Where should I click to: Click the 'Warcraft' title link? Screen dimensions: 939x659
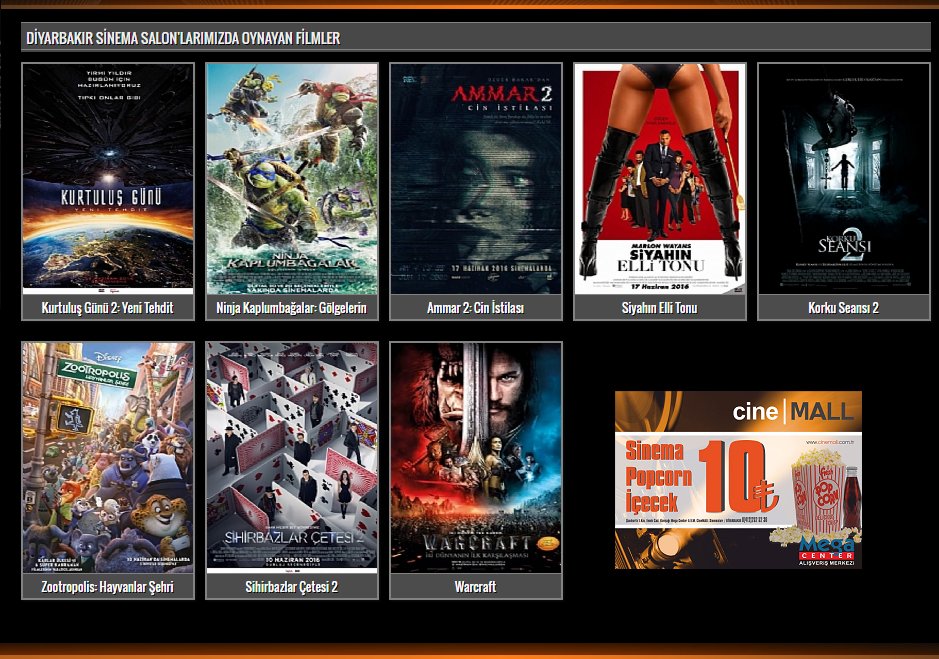(475, 587)
